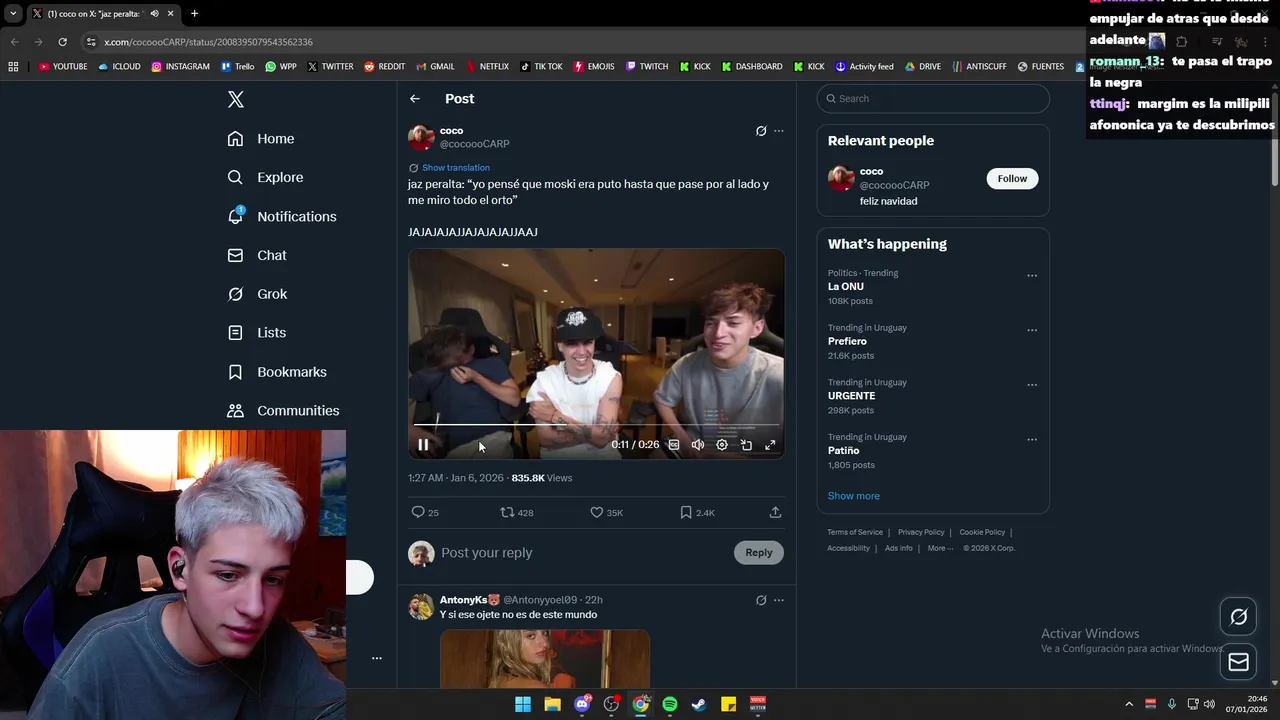Seek on the video progress bar

[x=596, y=425]
